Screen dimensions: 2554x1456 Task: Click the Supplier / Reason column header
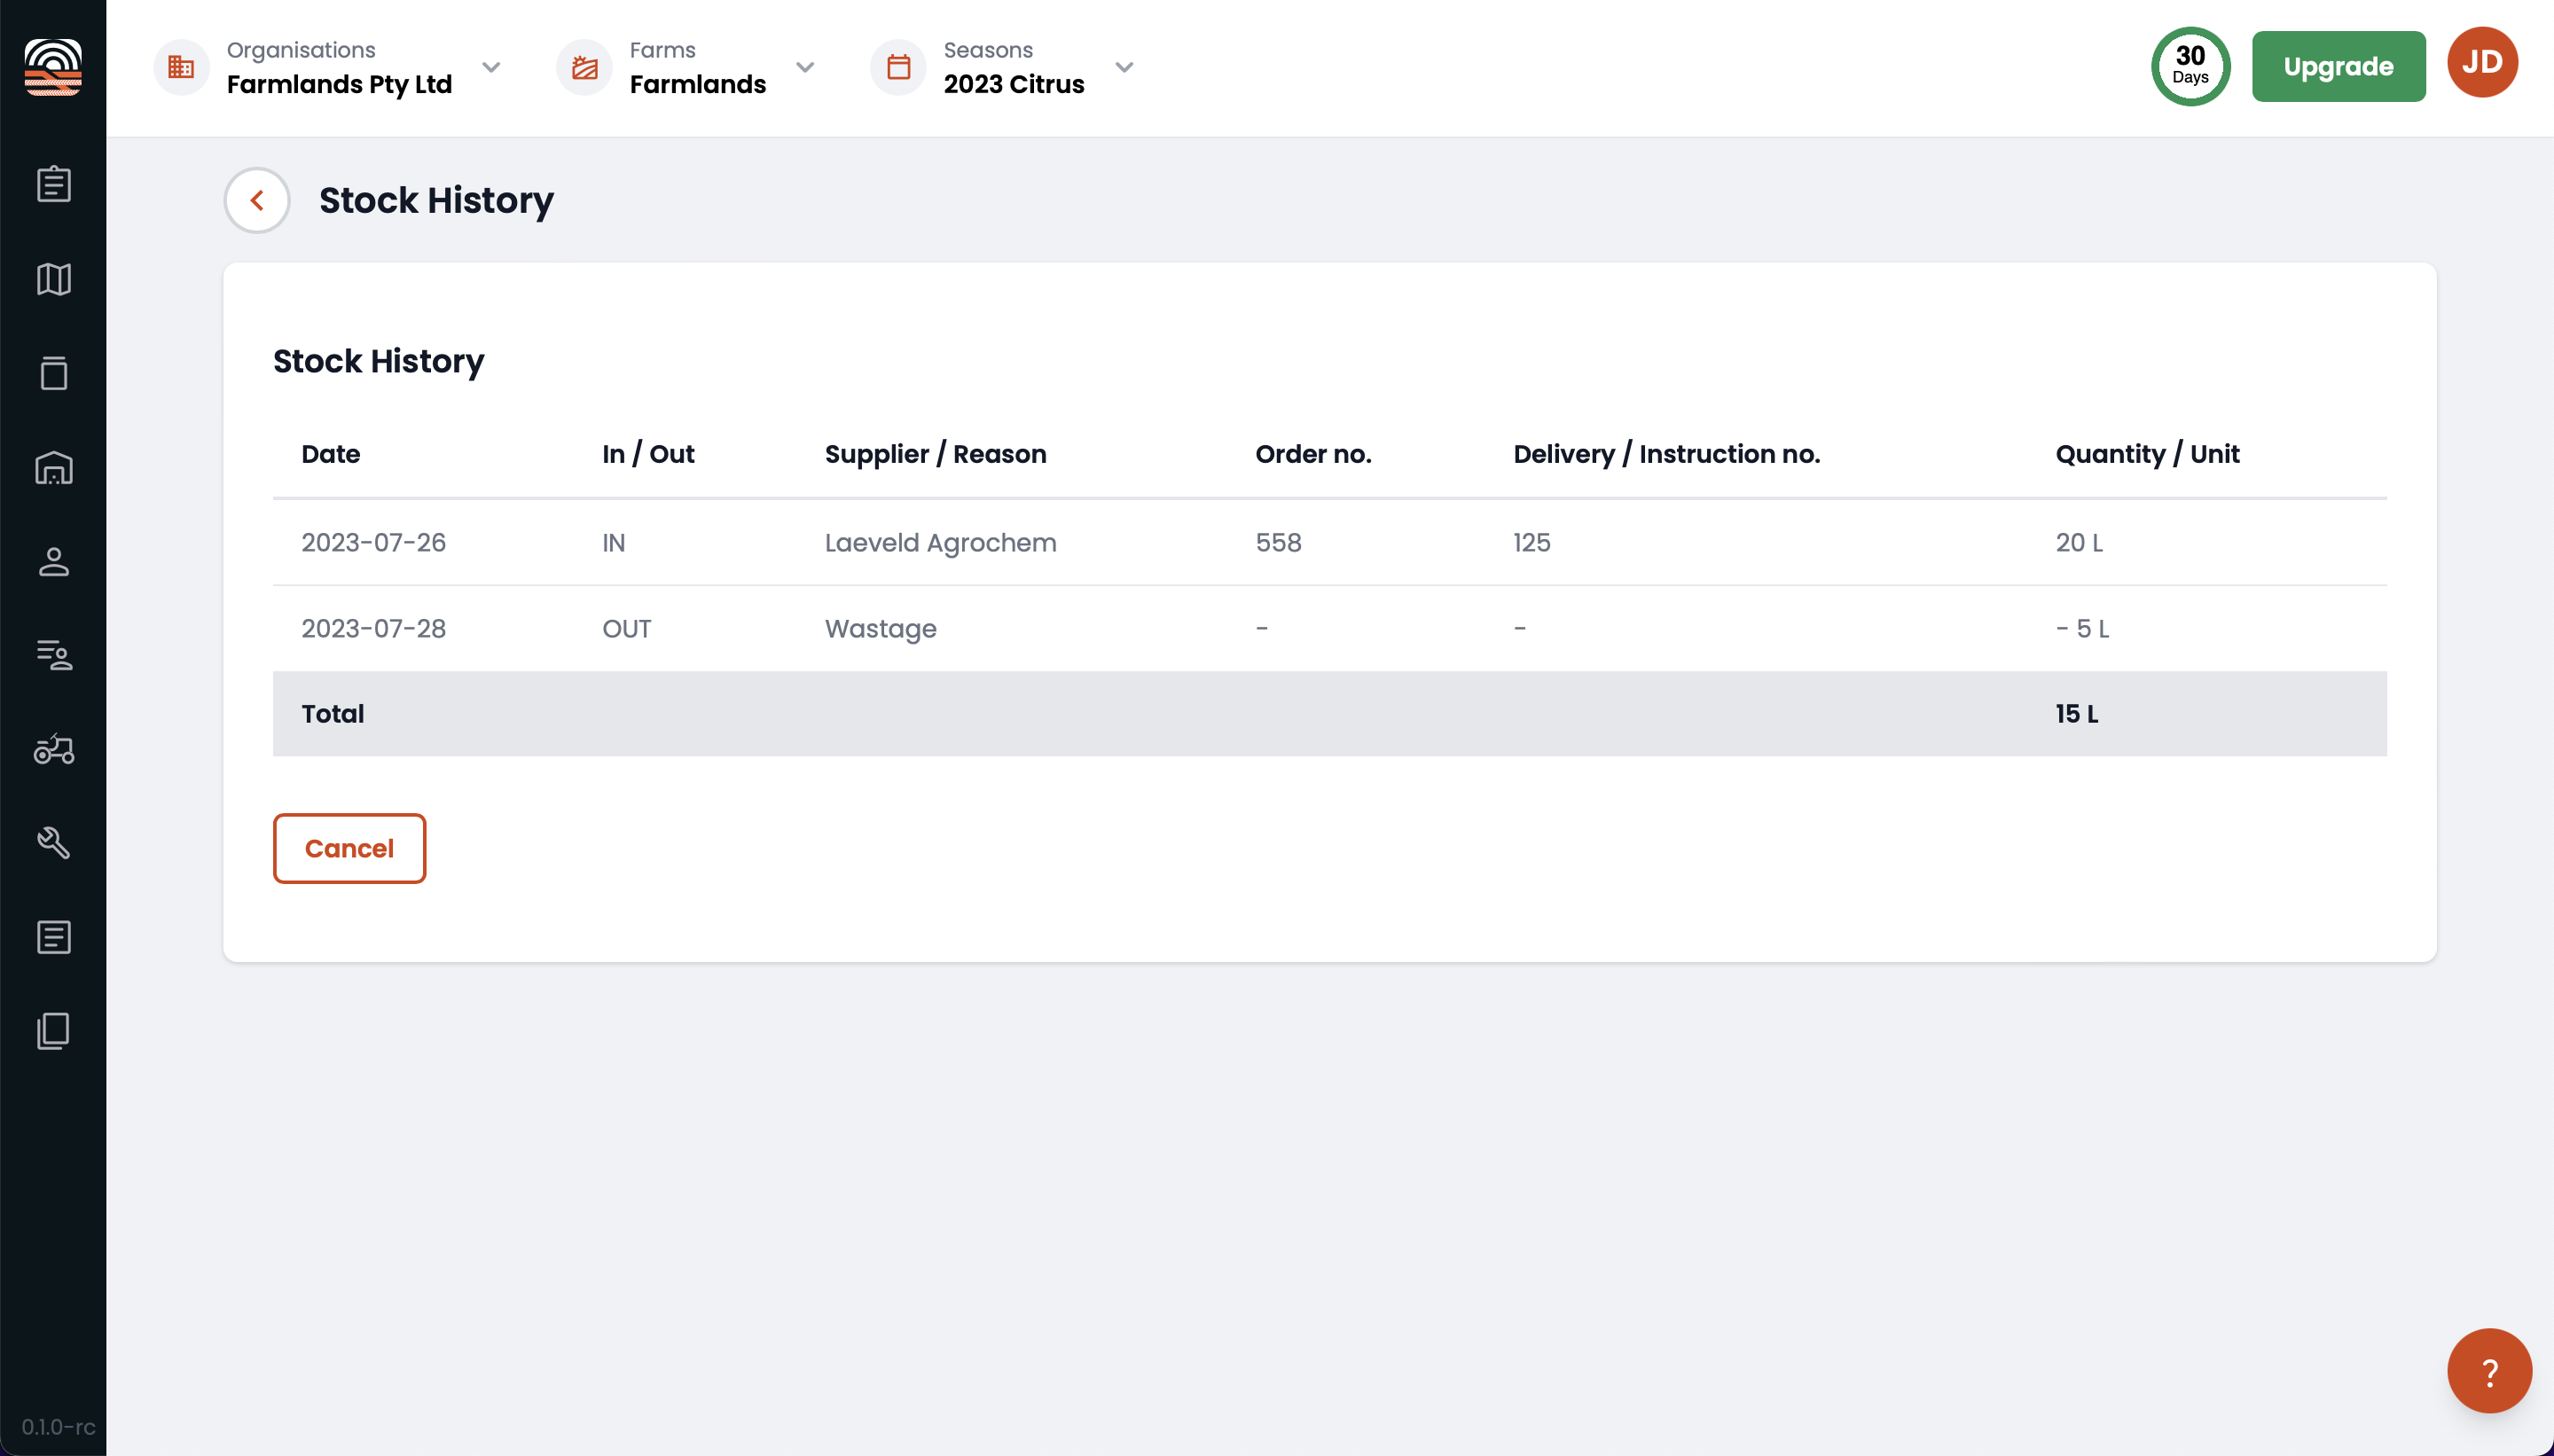[935, 454]
